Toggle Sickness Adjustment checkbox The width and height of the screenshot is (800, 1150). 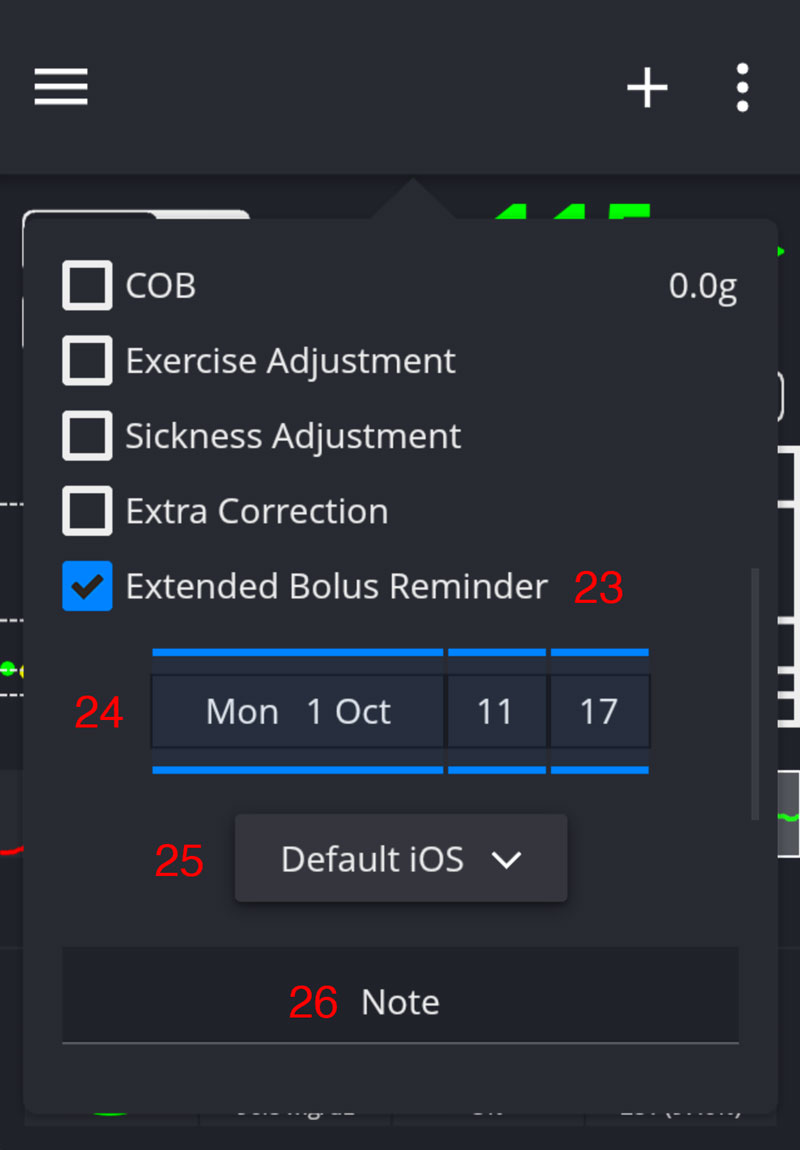click(x=87, y=436)
